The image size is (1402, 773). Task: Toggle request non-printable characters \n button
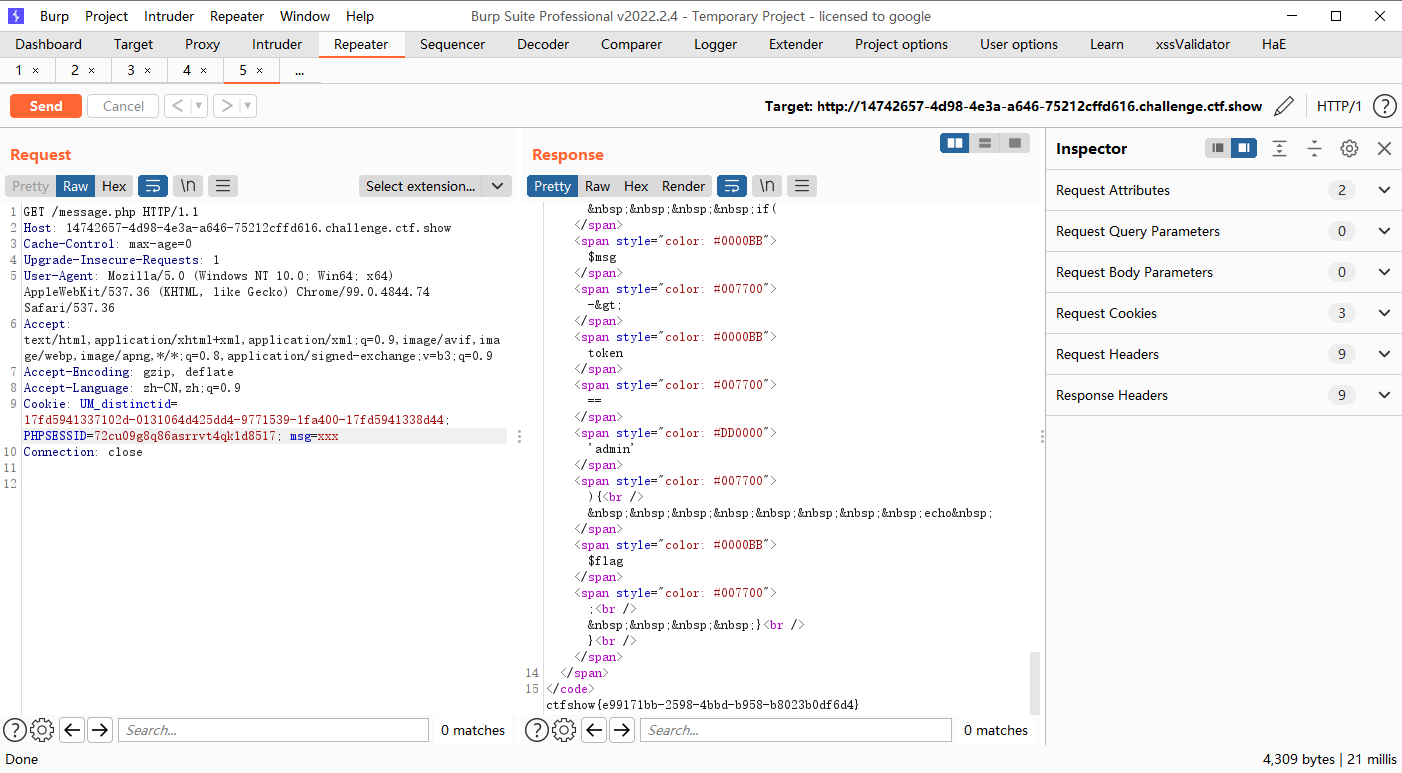(x=188, y=186)
